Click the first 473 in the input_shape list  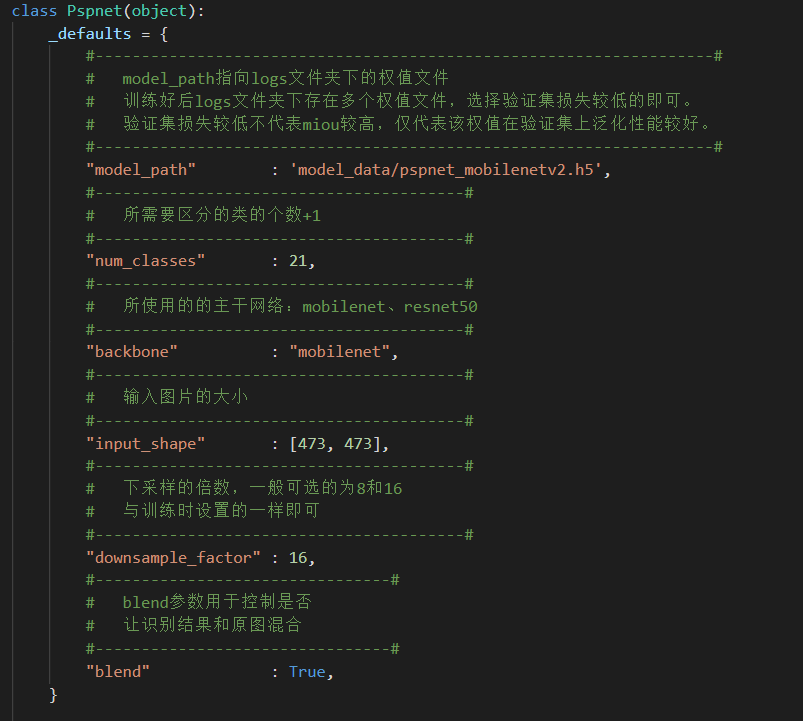tap(312, 443)
